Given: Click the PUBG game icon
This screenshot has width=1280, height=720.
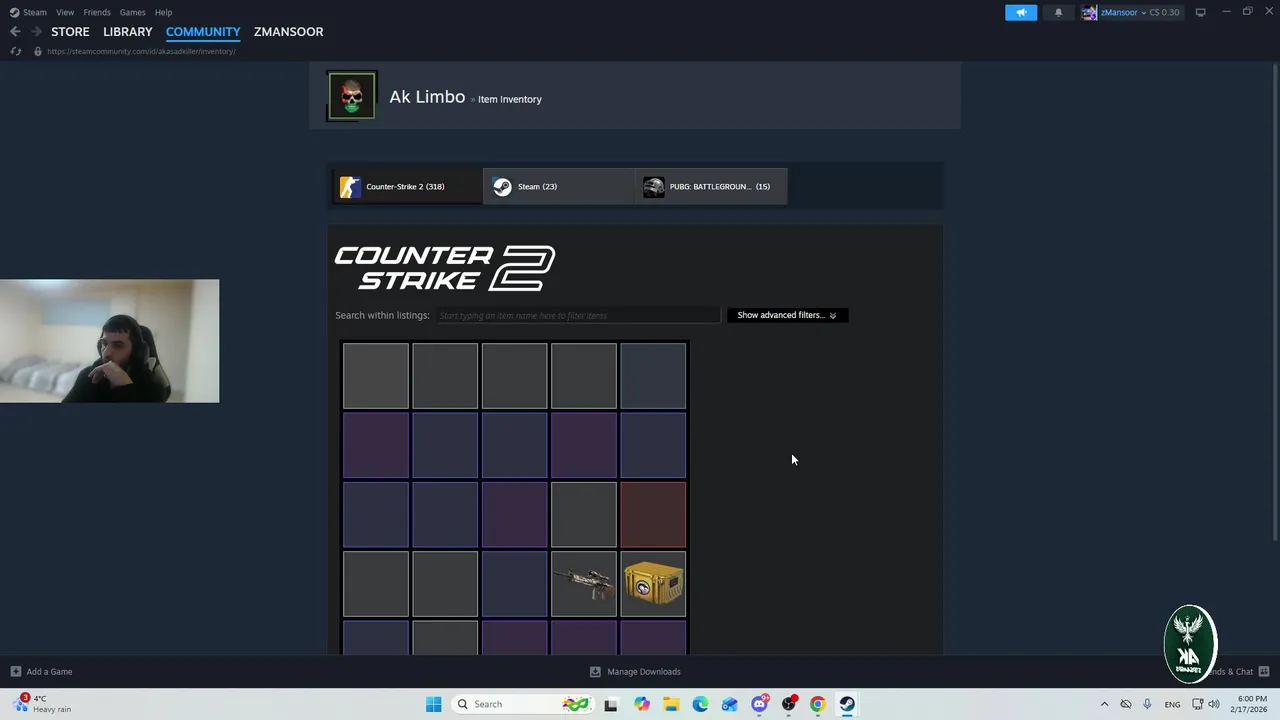Looking at the screenshot, I should [654, 187].
